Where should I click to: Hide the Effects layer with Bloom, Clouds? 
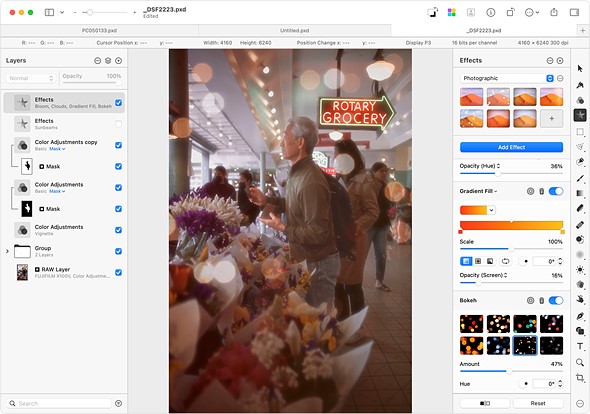click(x=119, y=103)
